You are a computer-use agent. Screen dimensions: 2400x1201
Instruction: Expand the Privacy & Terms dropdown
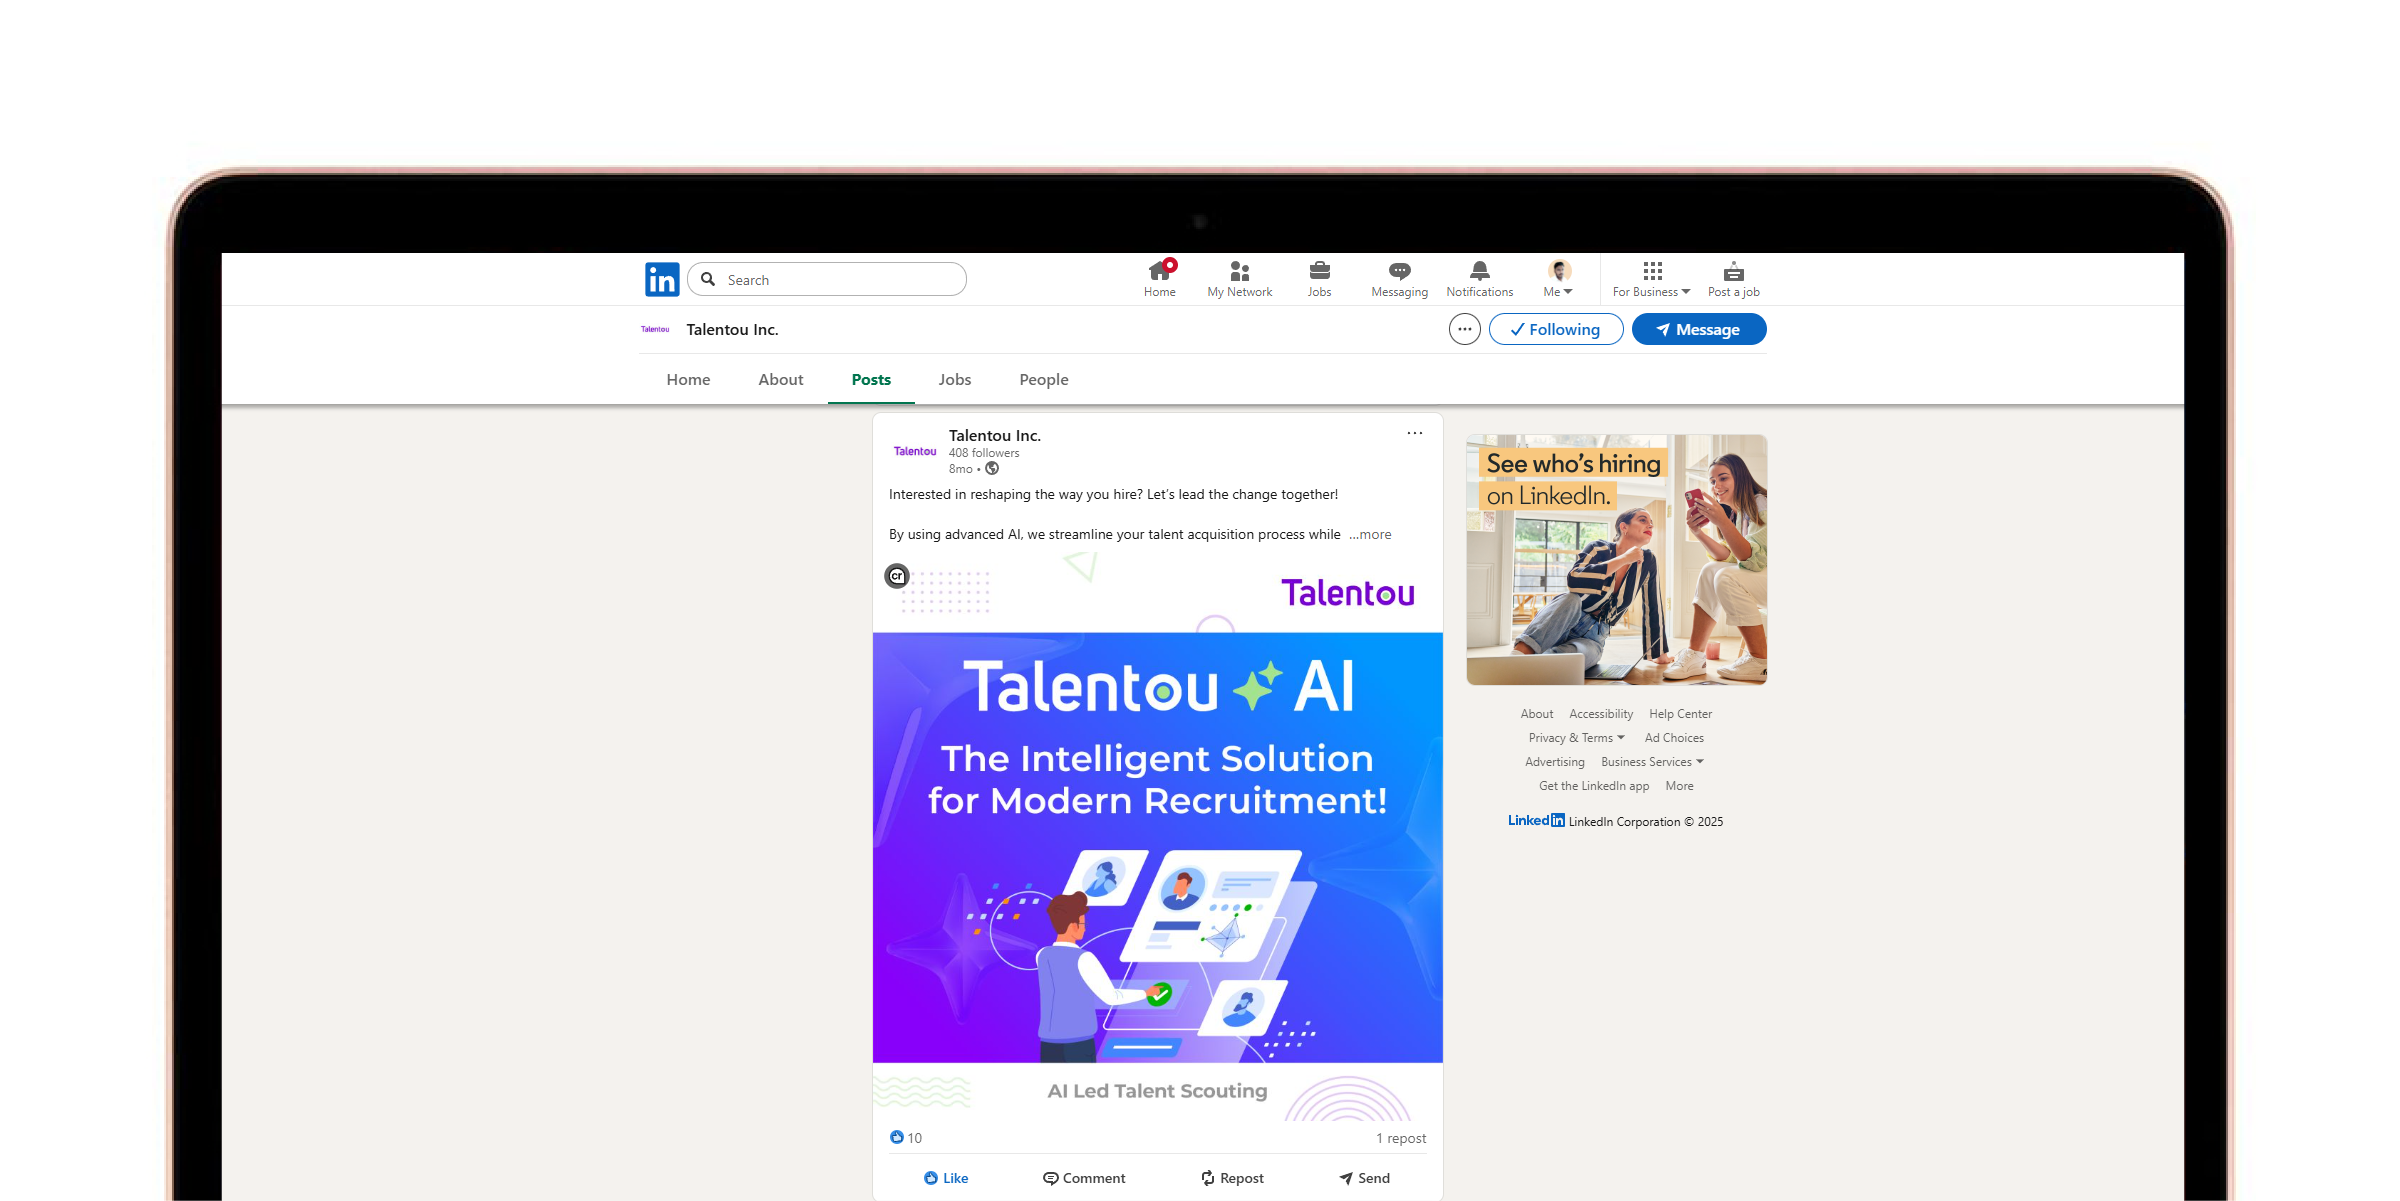click(x=1576, y=738)
